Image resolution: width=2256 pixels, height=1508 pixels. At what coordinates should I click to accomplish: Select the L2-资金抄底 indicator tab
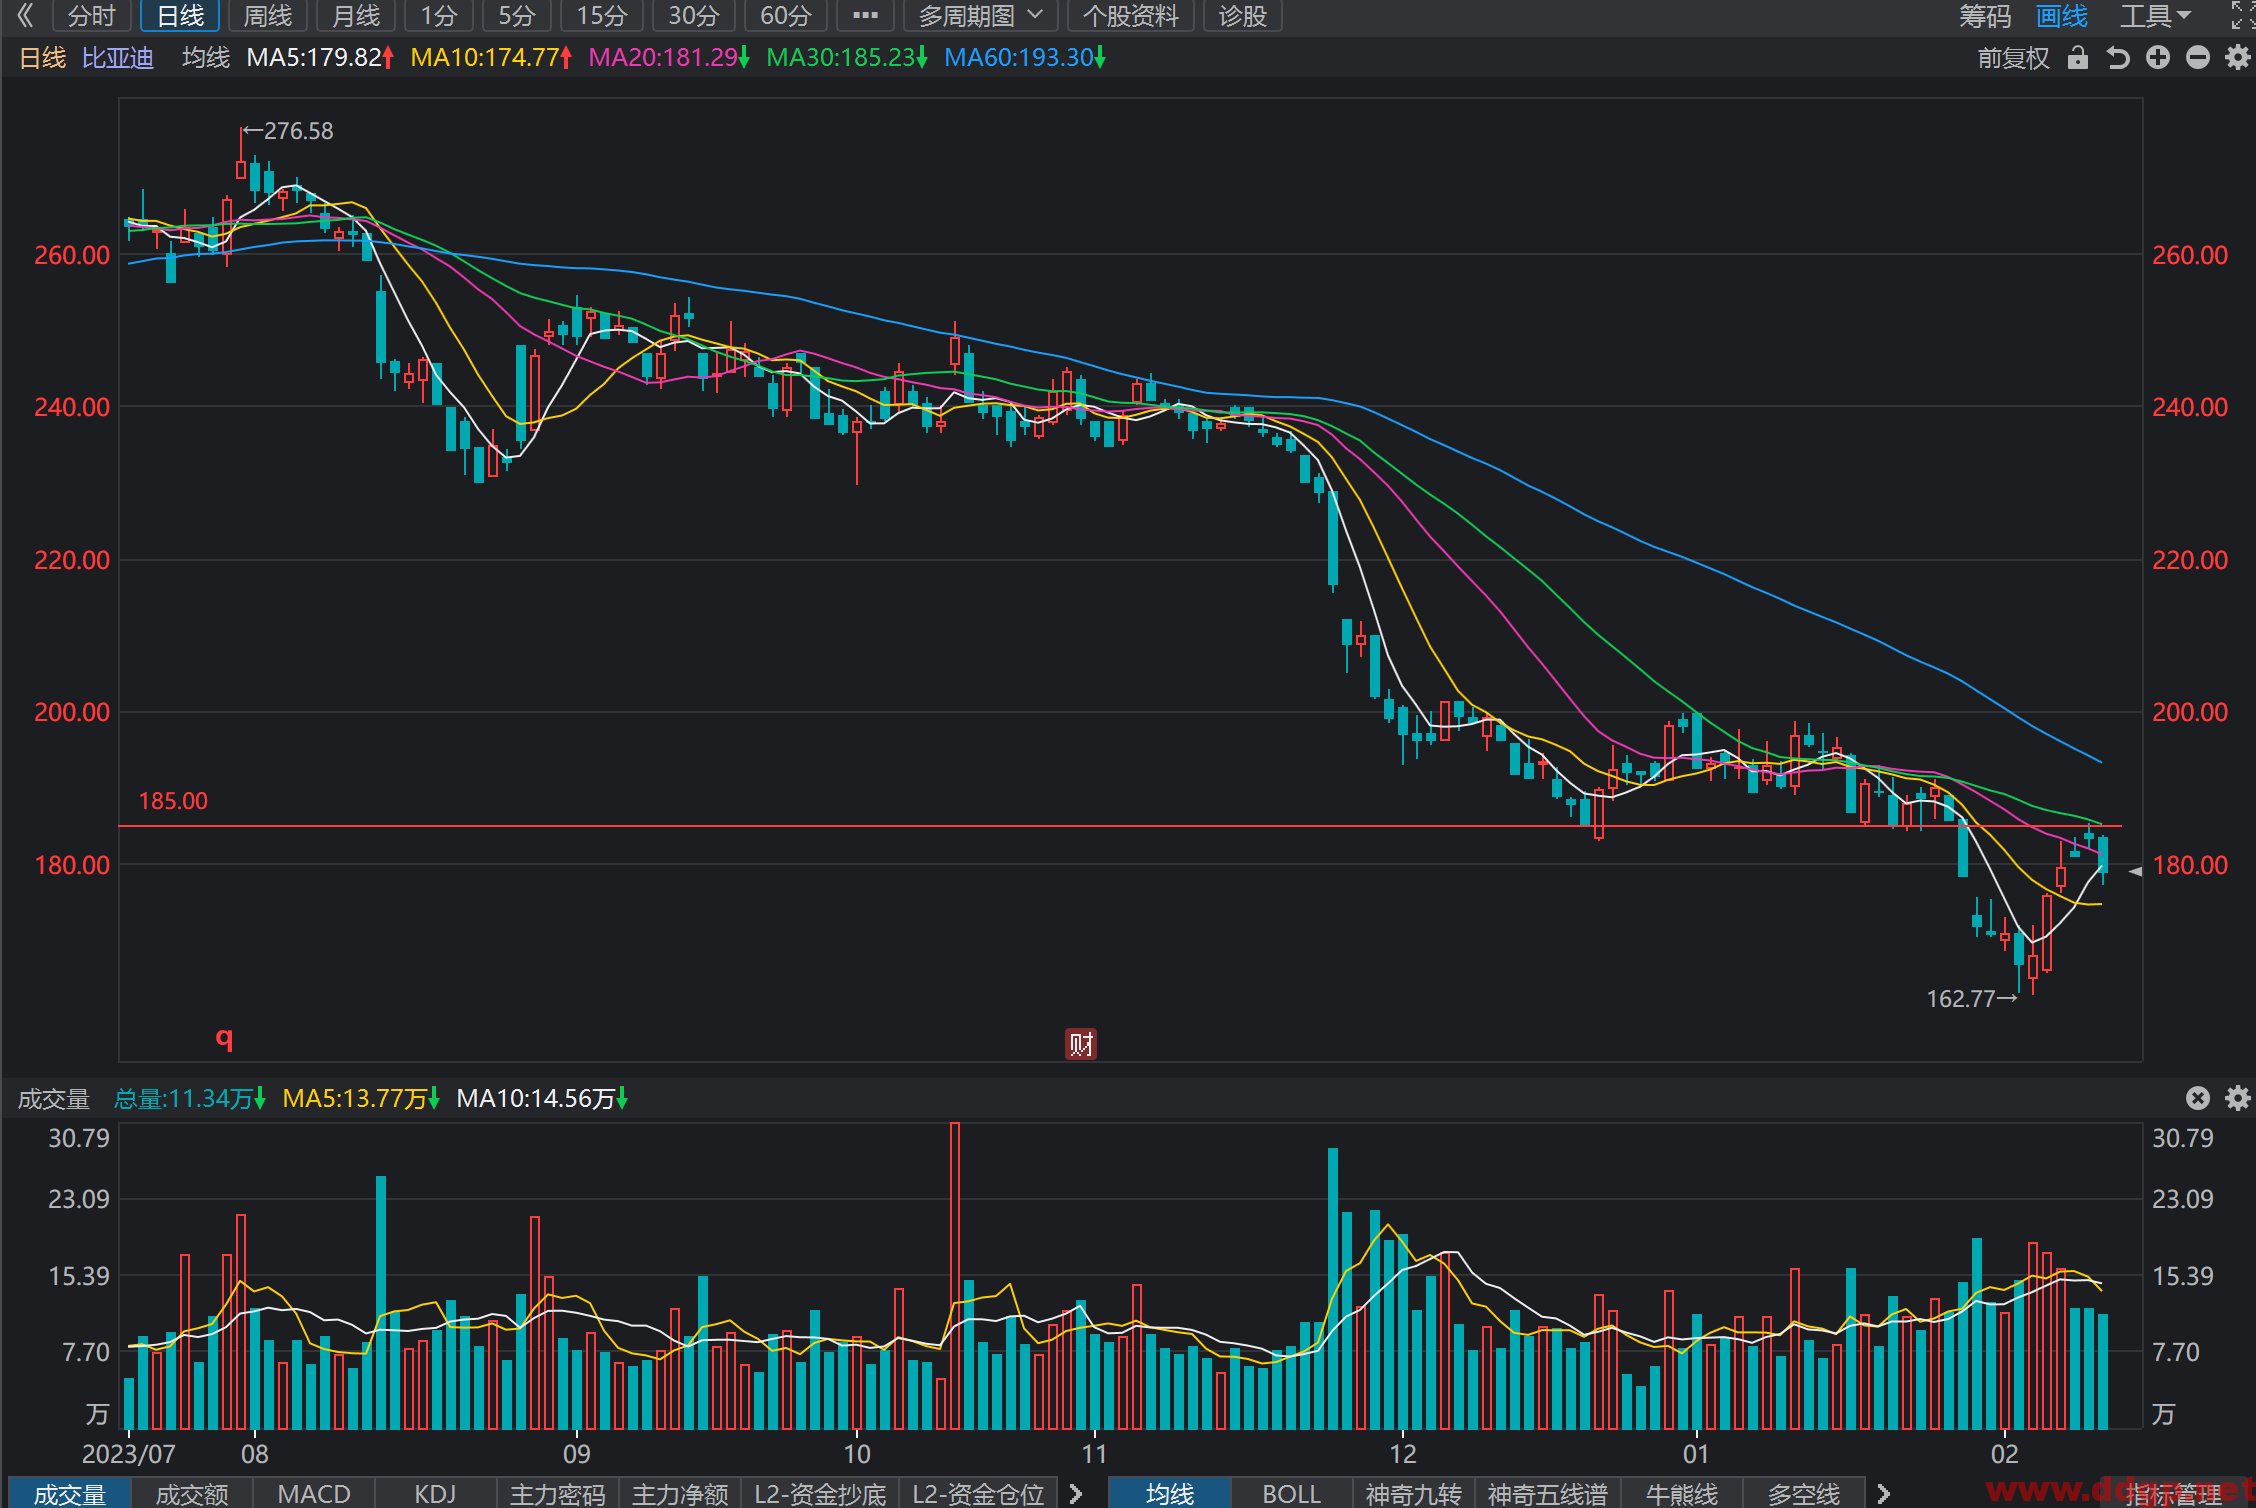(x=820, y=1493)
